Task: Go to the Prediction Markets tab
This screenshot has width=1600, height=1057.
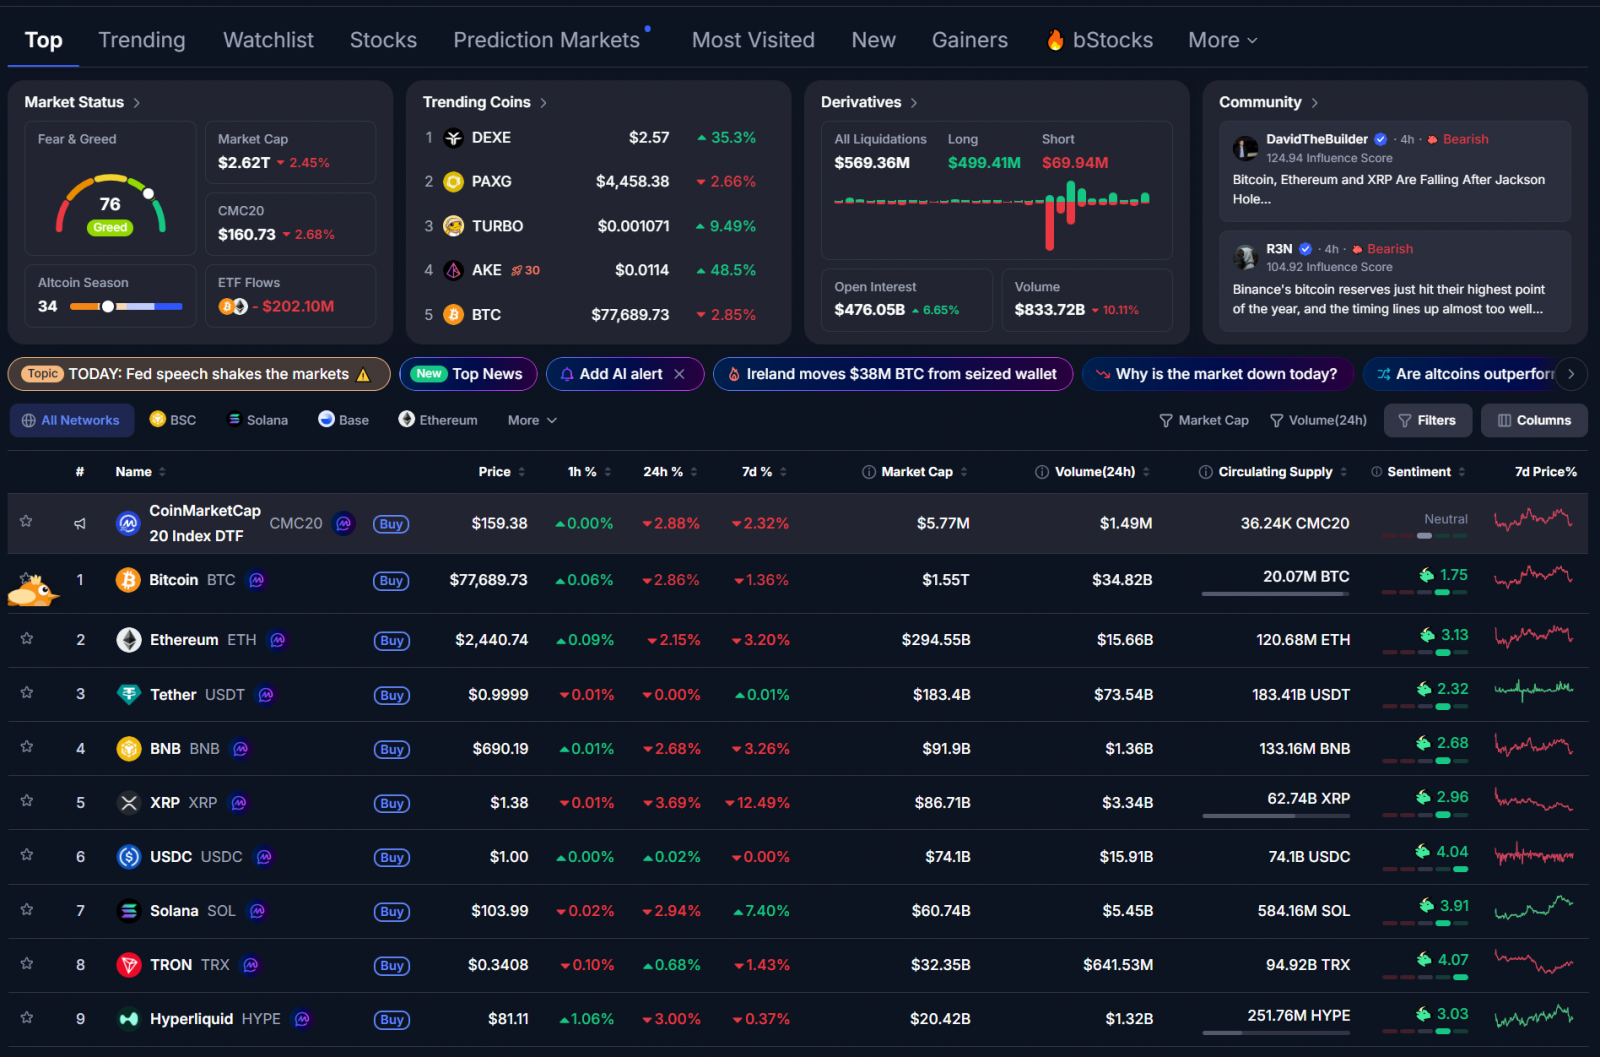Action: point(547,40)
